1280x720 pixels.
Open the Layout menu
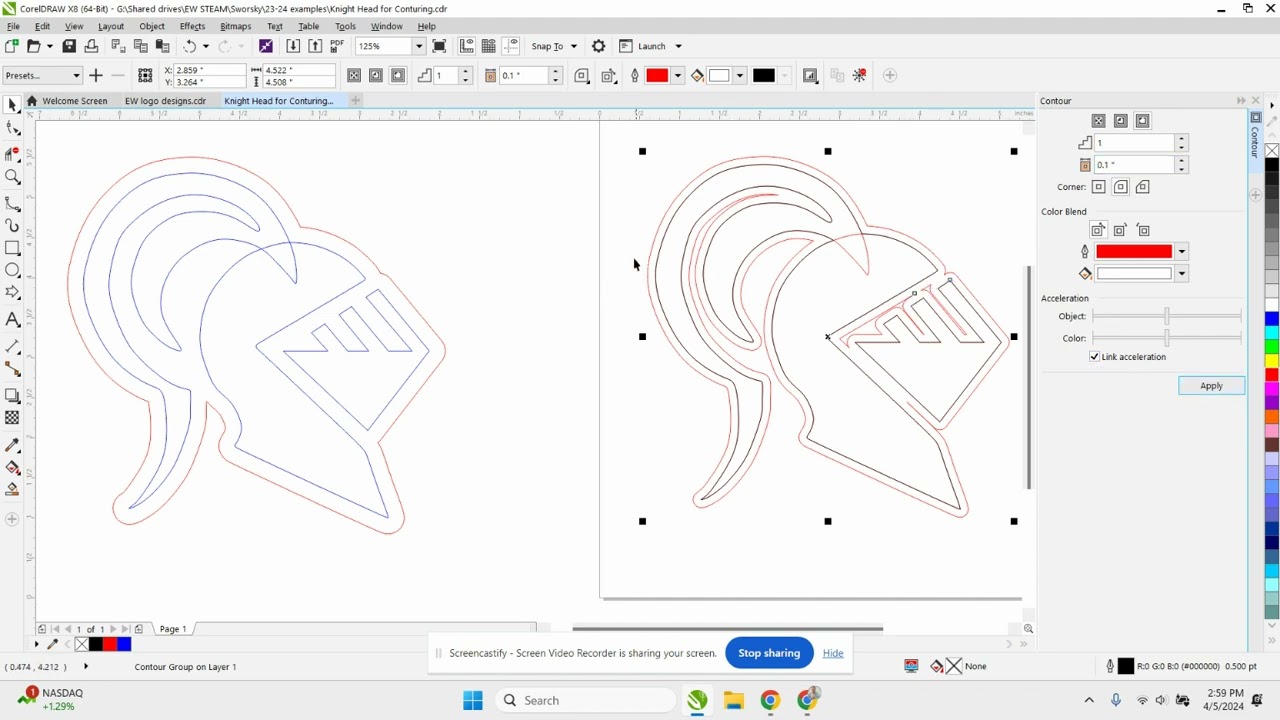[111, 26]
